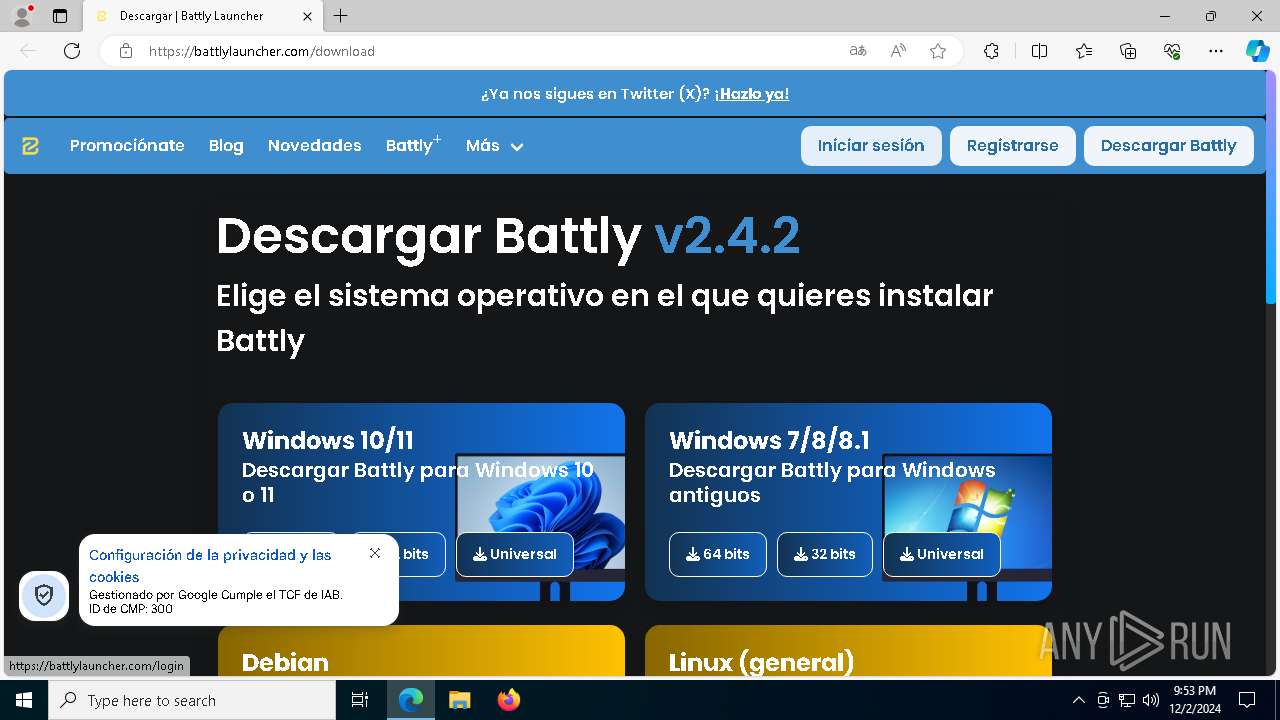This screenshot has width=1280, height=720.
Task: Close the cookie privacy popup
Action: click(375, 553)
